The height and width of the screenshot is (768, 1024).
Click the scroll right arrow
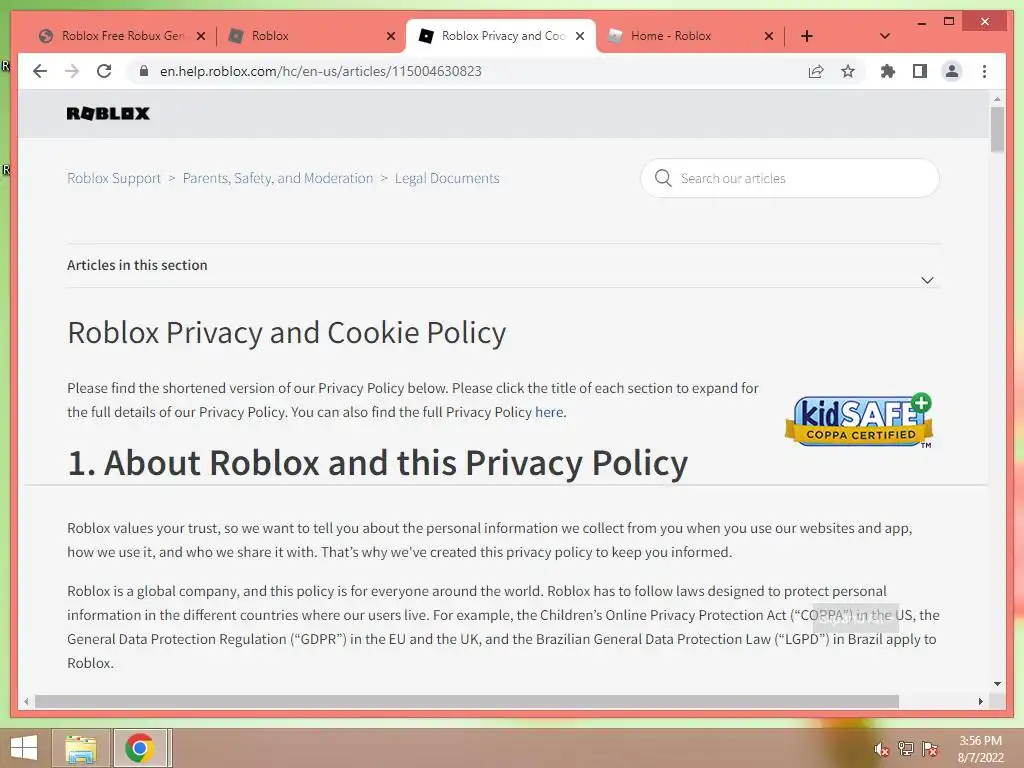point(980,701)
